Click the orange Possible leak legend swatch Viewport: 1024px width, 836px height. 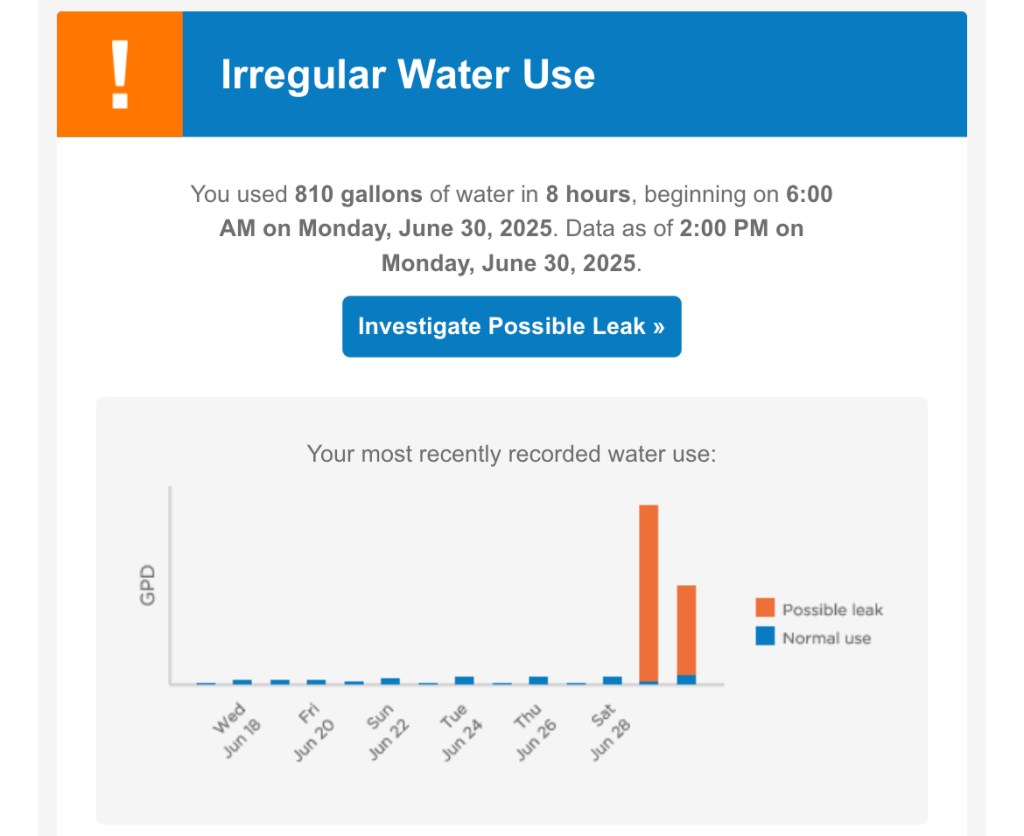click(x=765, y=608)
